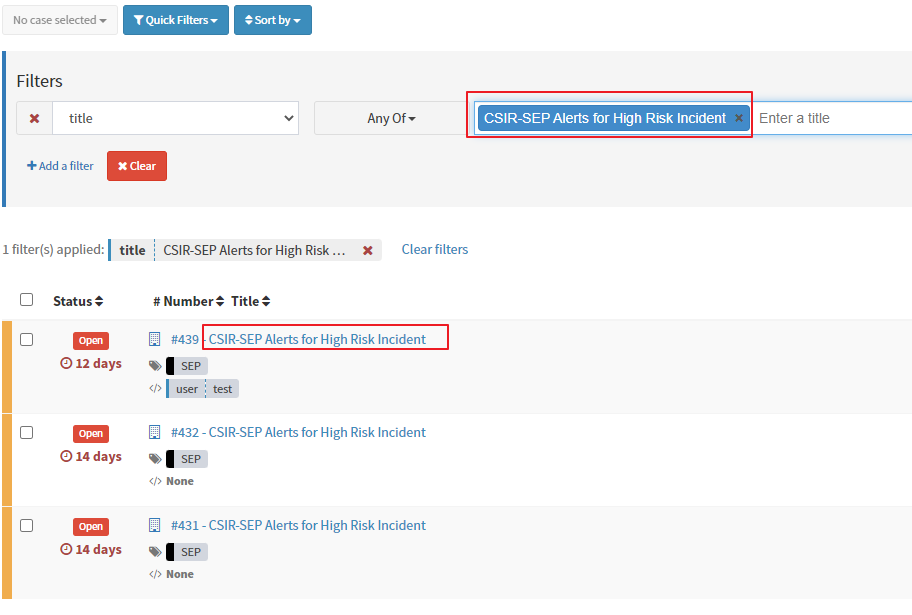The height and width of the screenshot is (615, 912).
Task: Remove the title filter using the red X icon
Action: pyautogui.click(x=34, y=117)
